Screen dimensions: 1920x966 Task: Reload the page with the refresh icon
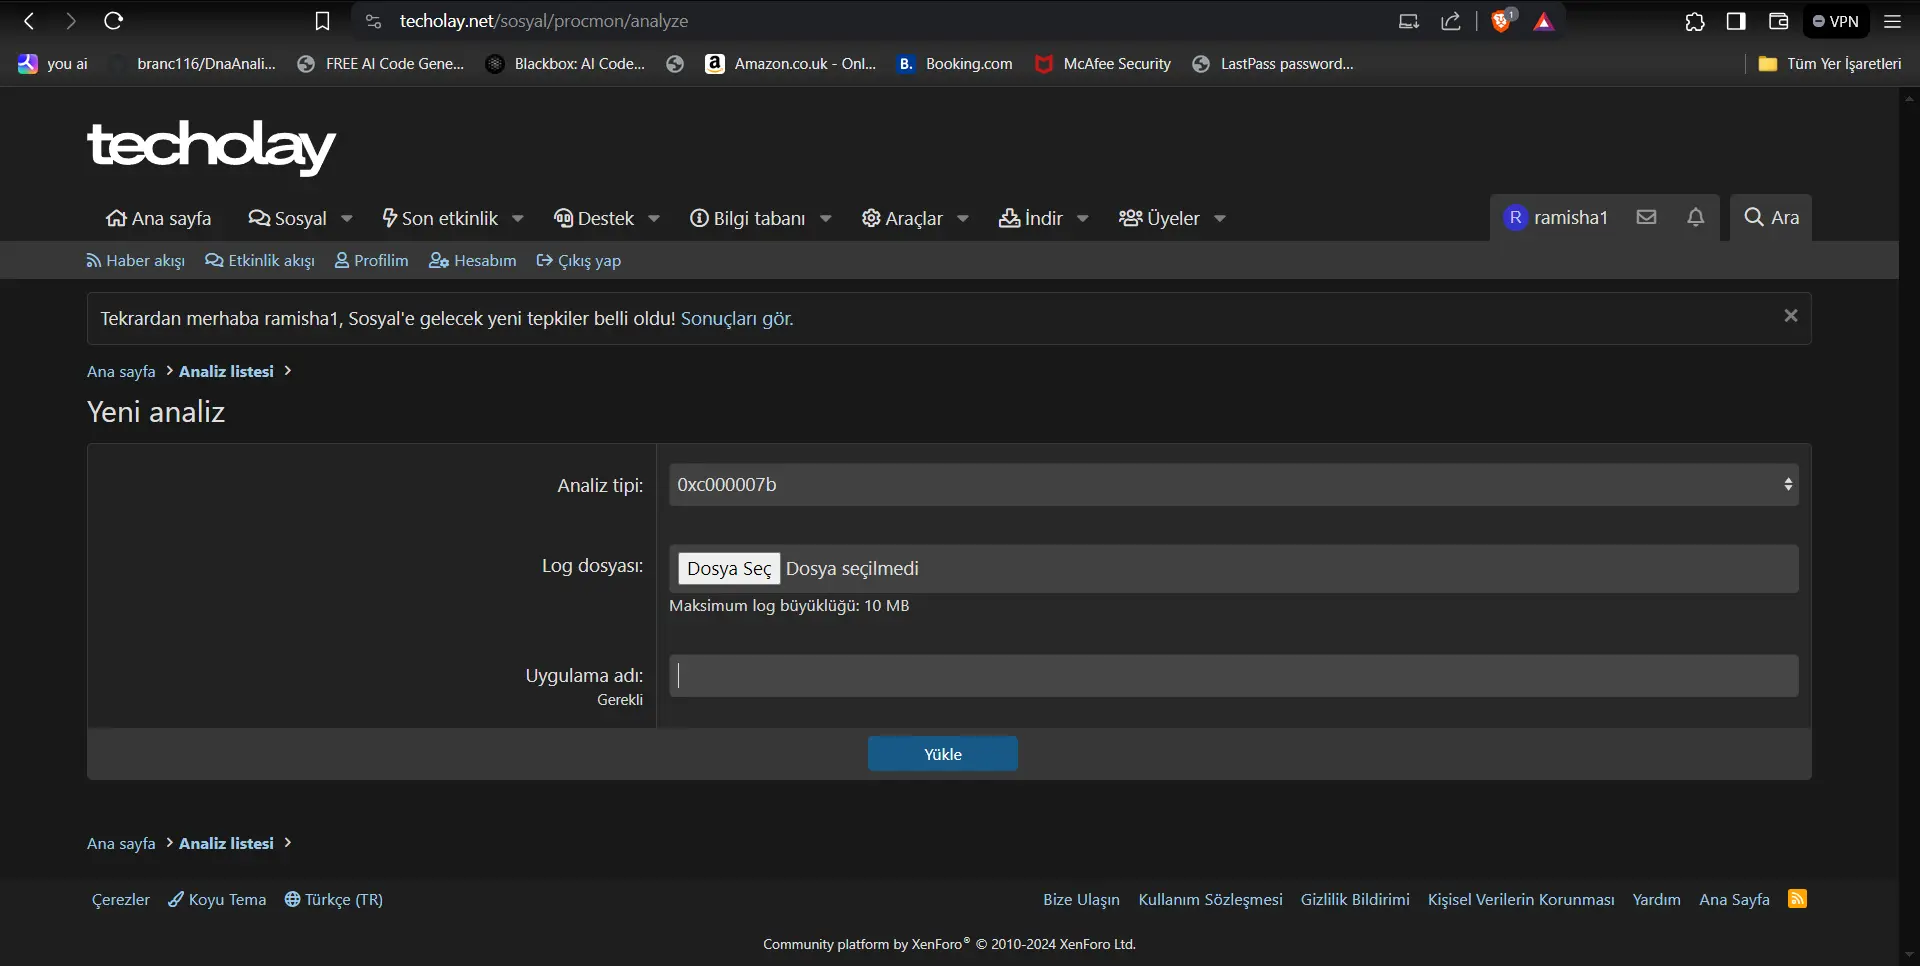point(114,21)
